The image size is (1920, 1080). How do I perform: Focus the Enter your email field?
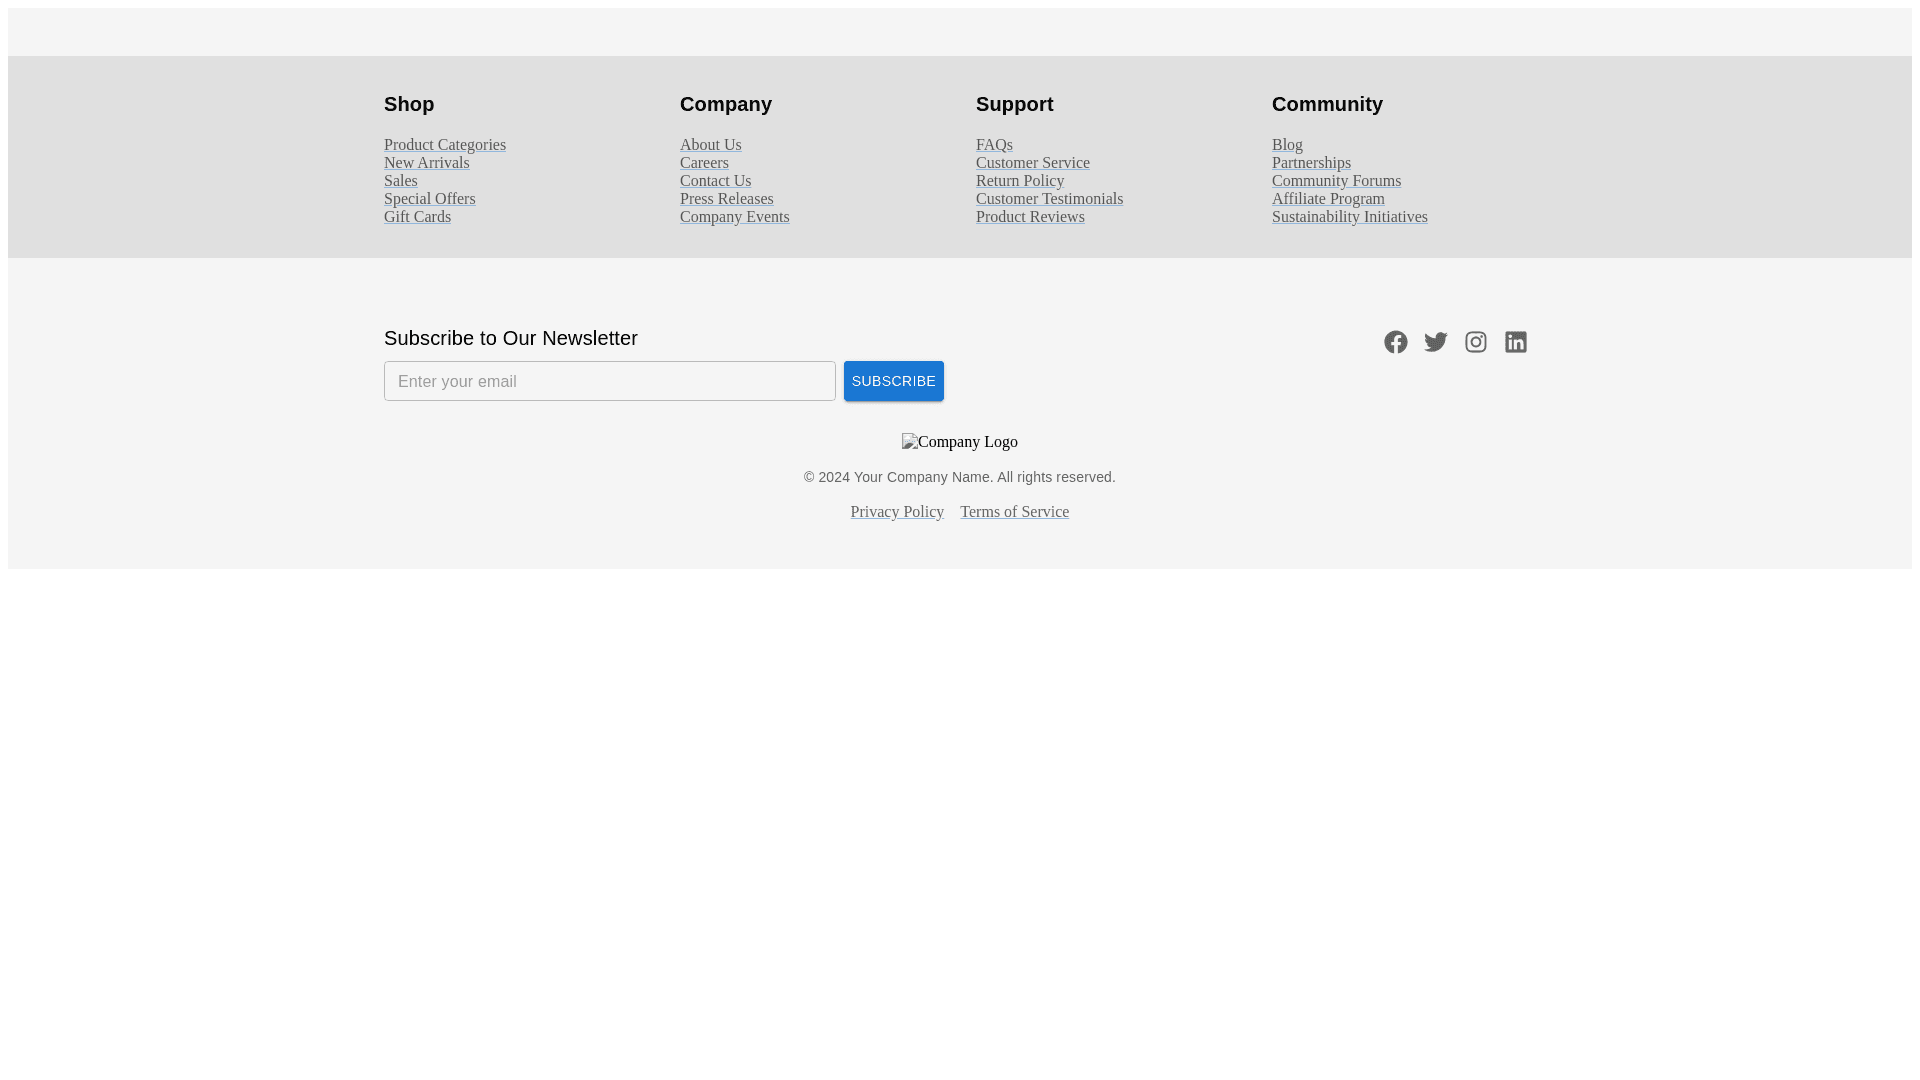click(609, 381)
